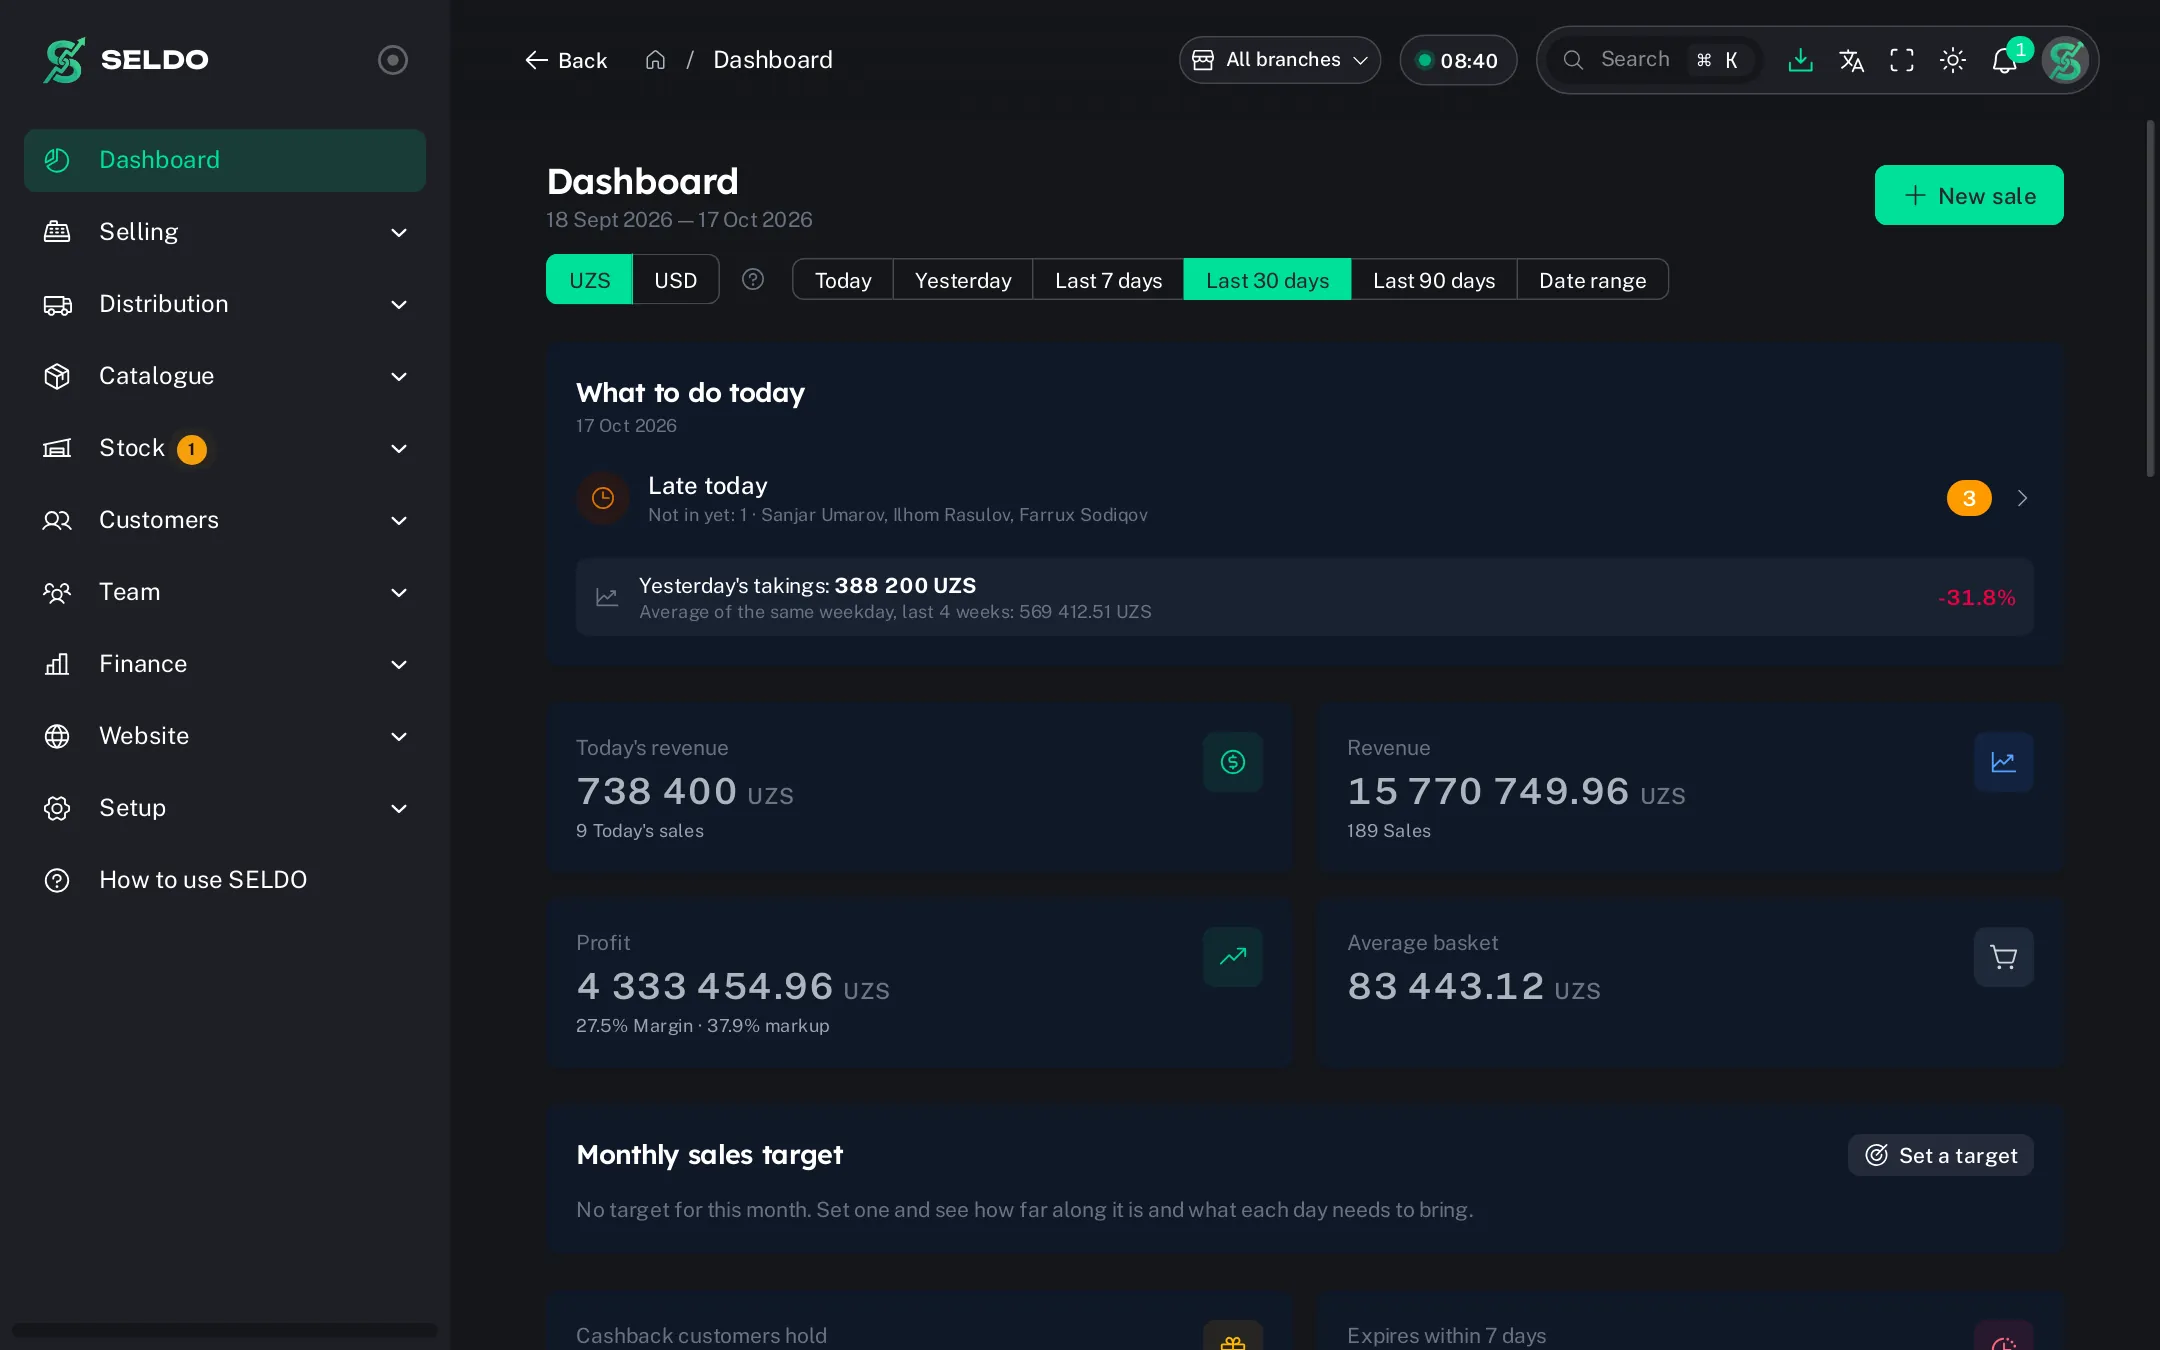Go Back using the back button
The width and height of the screenshot is (2160, 1350).
pyautogui.click(x=566, y=60)
